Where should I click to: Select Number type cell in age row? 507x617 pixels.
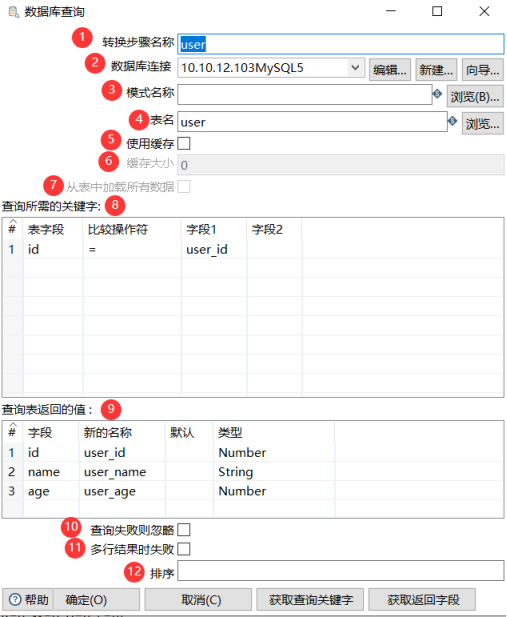tap(274, 491)
